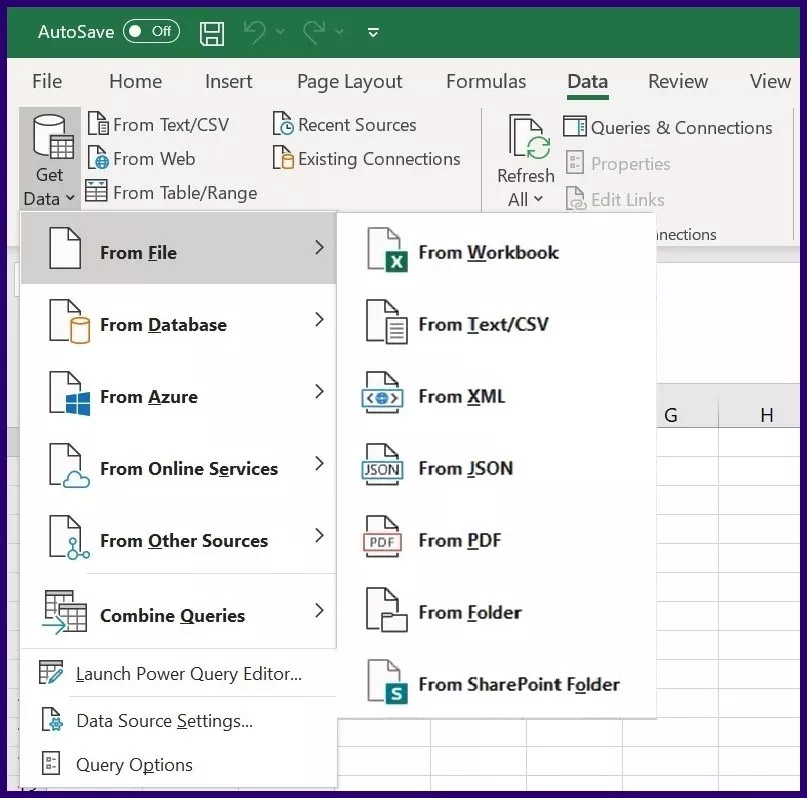The width and height of the screenshot is (807, 798).
Task: Select column H header
Action: click(x=766, y=415)
